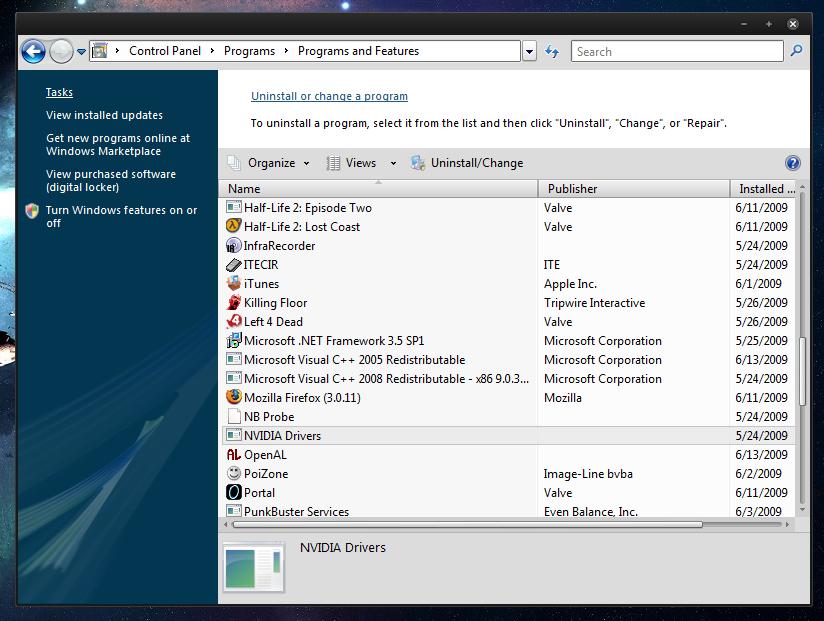Viewport: 824px width, 621px height.
Task: Select the Killing Floor icon
Action: (234, 302)
